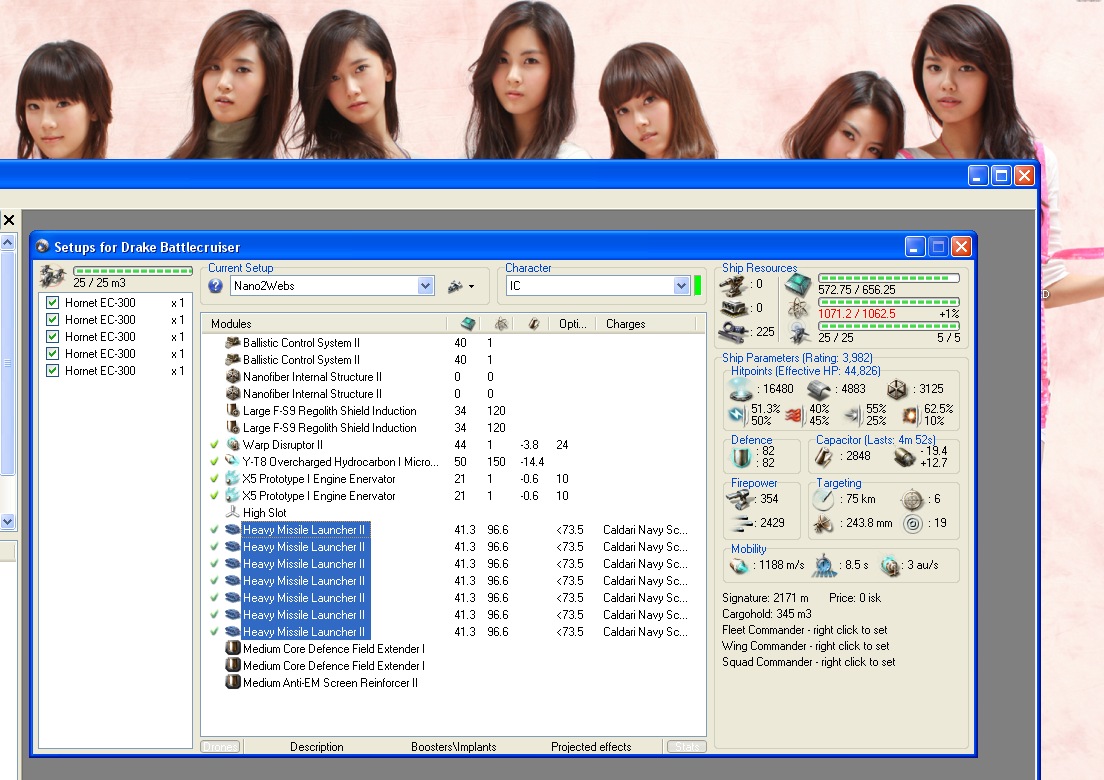The height and width of the screenshot is (780, 1104).
Task: Click the powergrid resource icon
Action: [798, 308]
